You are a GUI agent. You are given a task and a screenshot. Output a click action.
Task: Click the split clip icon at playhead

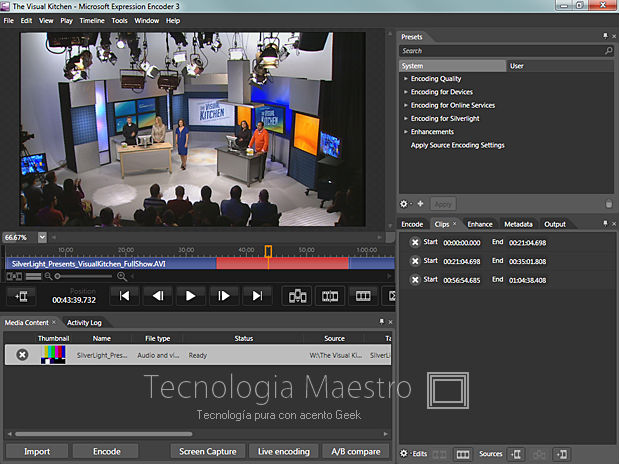click(330, 296)
